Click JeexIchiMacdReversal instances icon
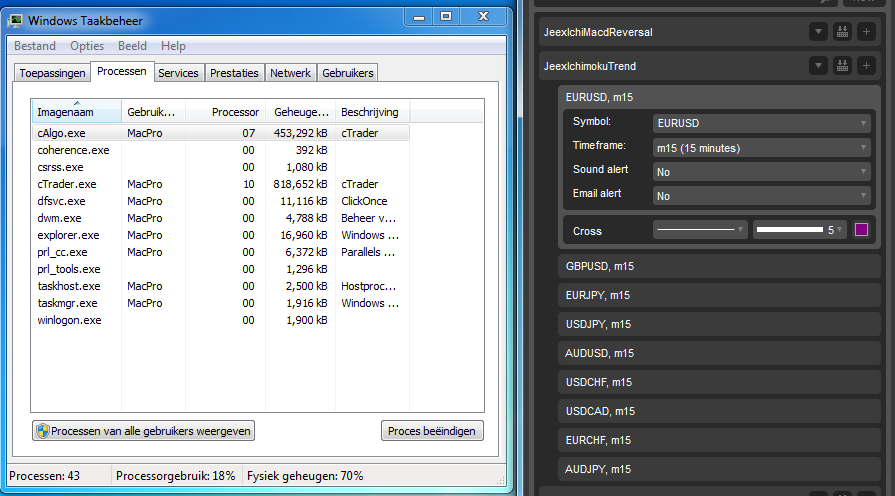Viewport: 895px width, 496px height. coord(842,32)
